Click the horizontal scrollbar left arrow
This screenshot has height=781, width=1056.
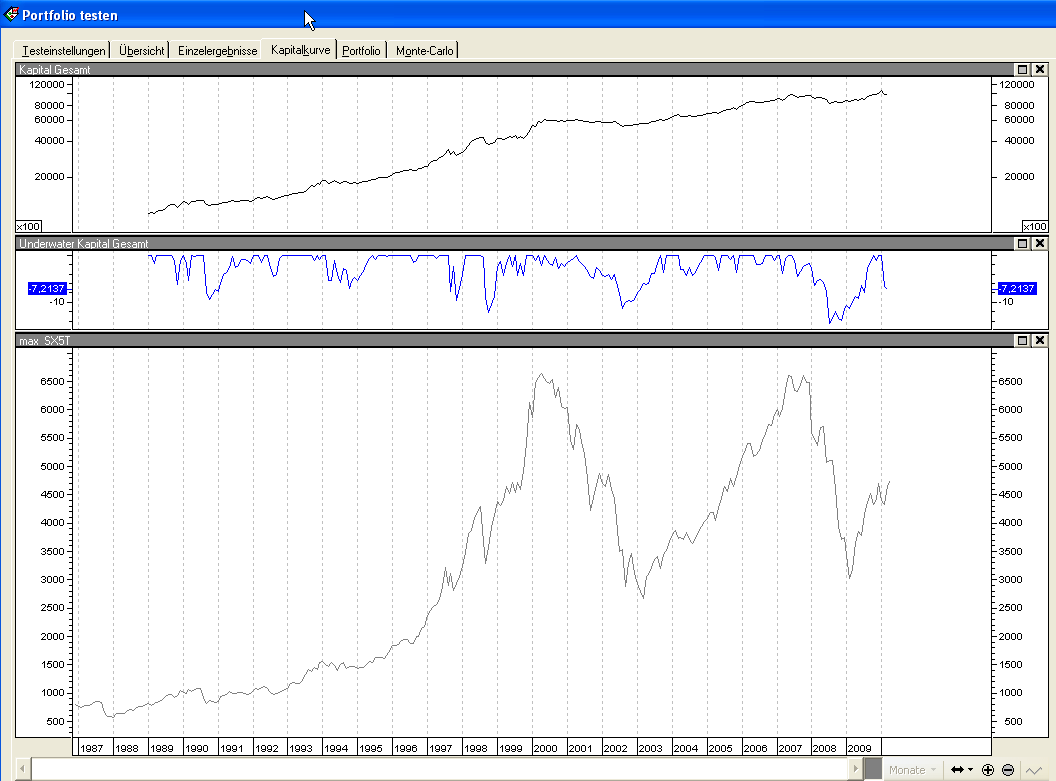pyautogui.click(x=23, y=768)
